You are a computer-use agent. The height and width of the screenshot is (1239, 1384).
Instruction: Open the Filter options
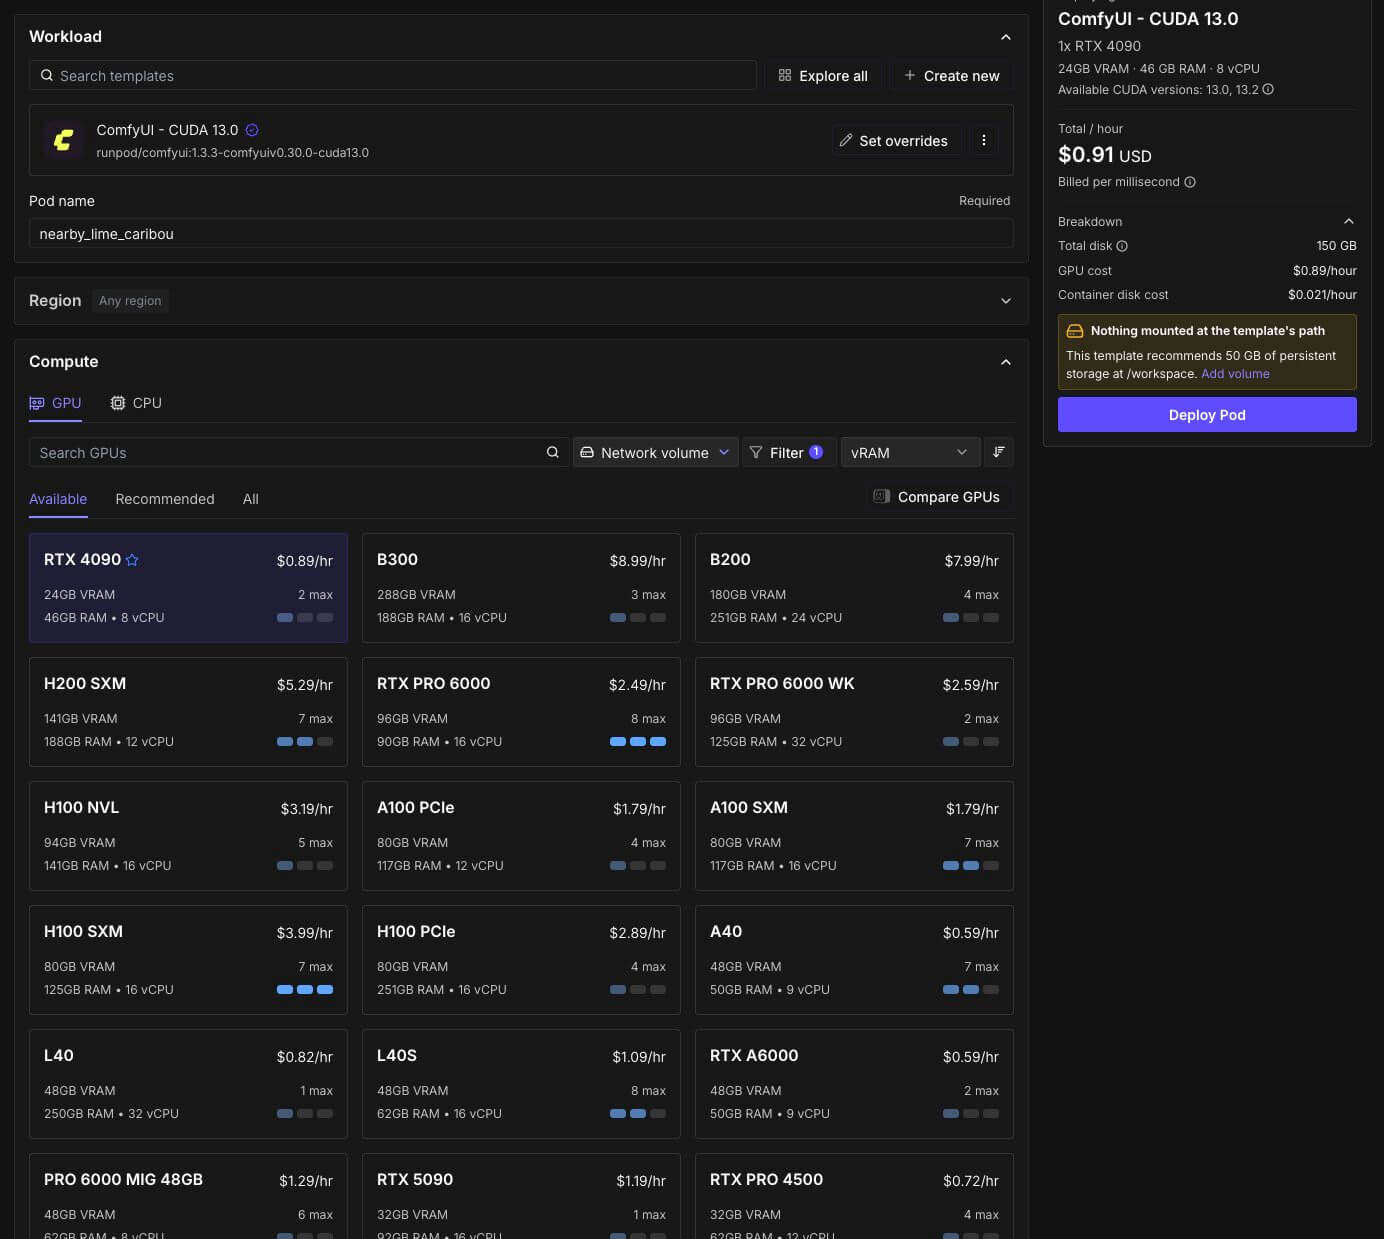coord(789,453)
